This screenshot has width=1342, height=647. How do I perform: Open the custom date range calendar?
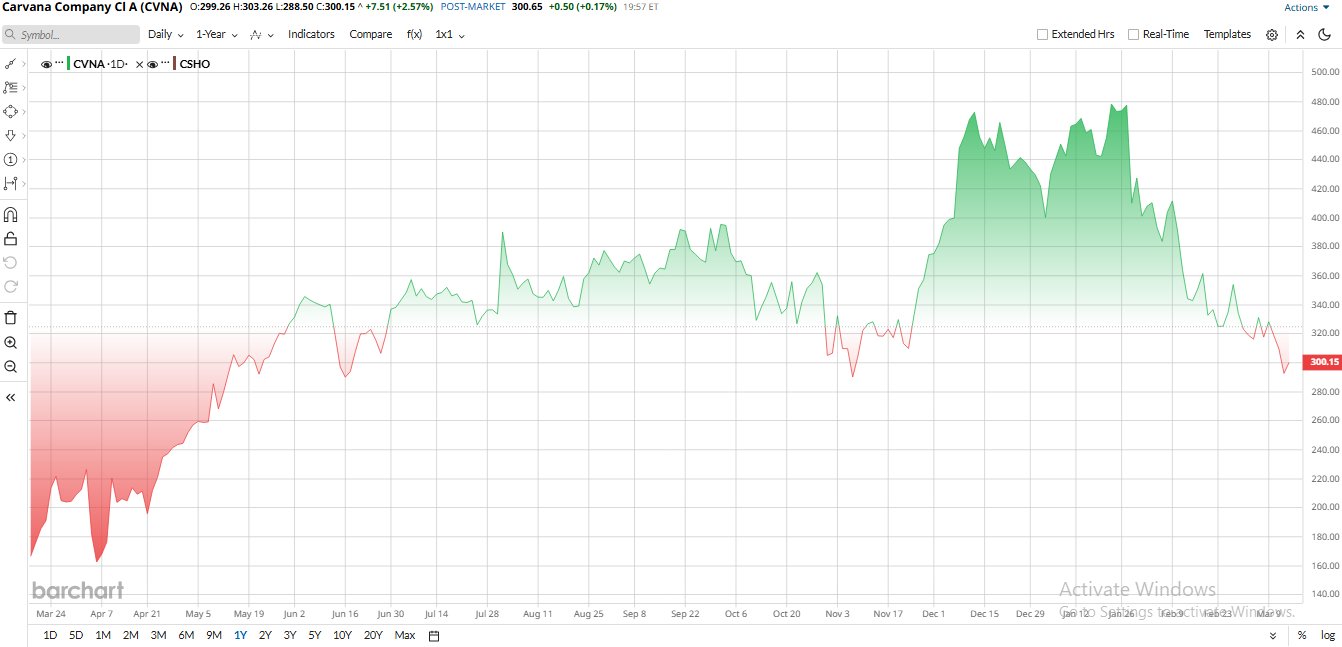coord(434,635)
